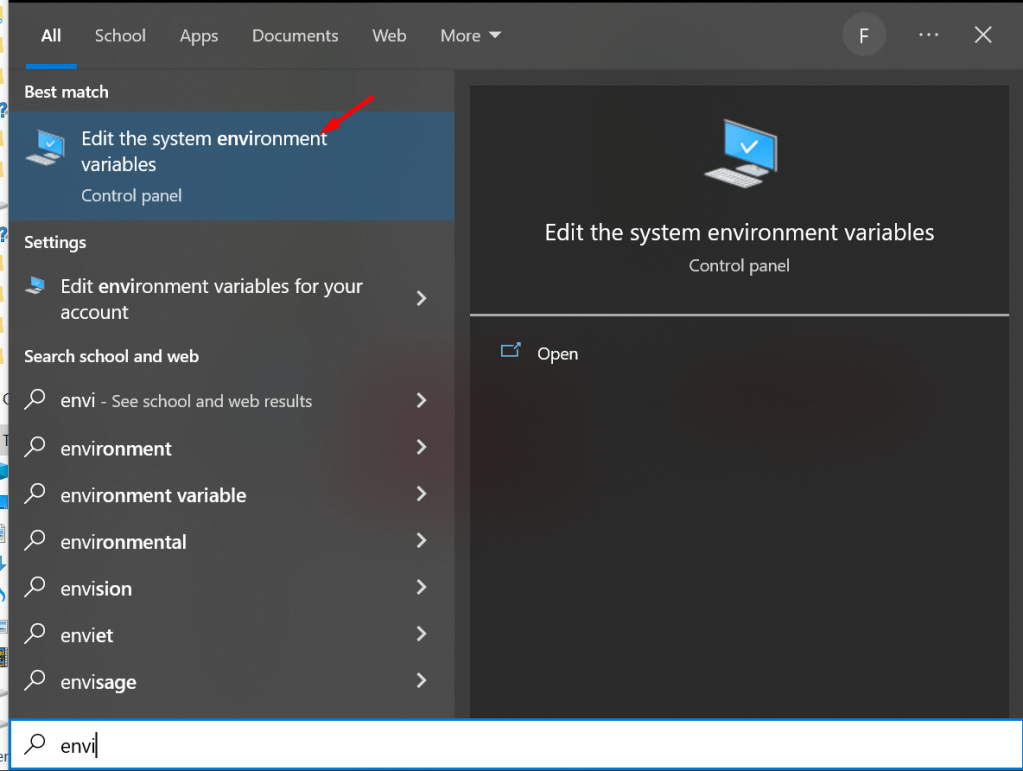Image resolution: width=1023 pixels, height=771 pixels.
Task: Expand arrow for Edit environment variables for your account
Action: (421, 298)
